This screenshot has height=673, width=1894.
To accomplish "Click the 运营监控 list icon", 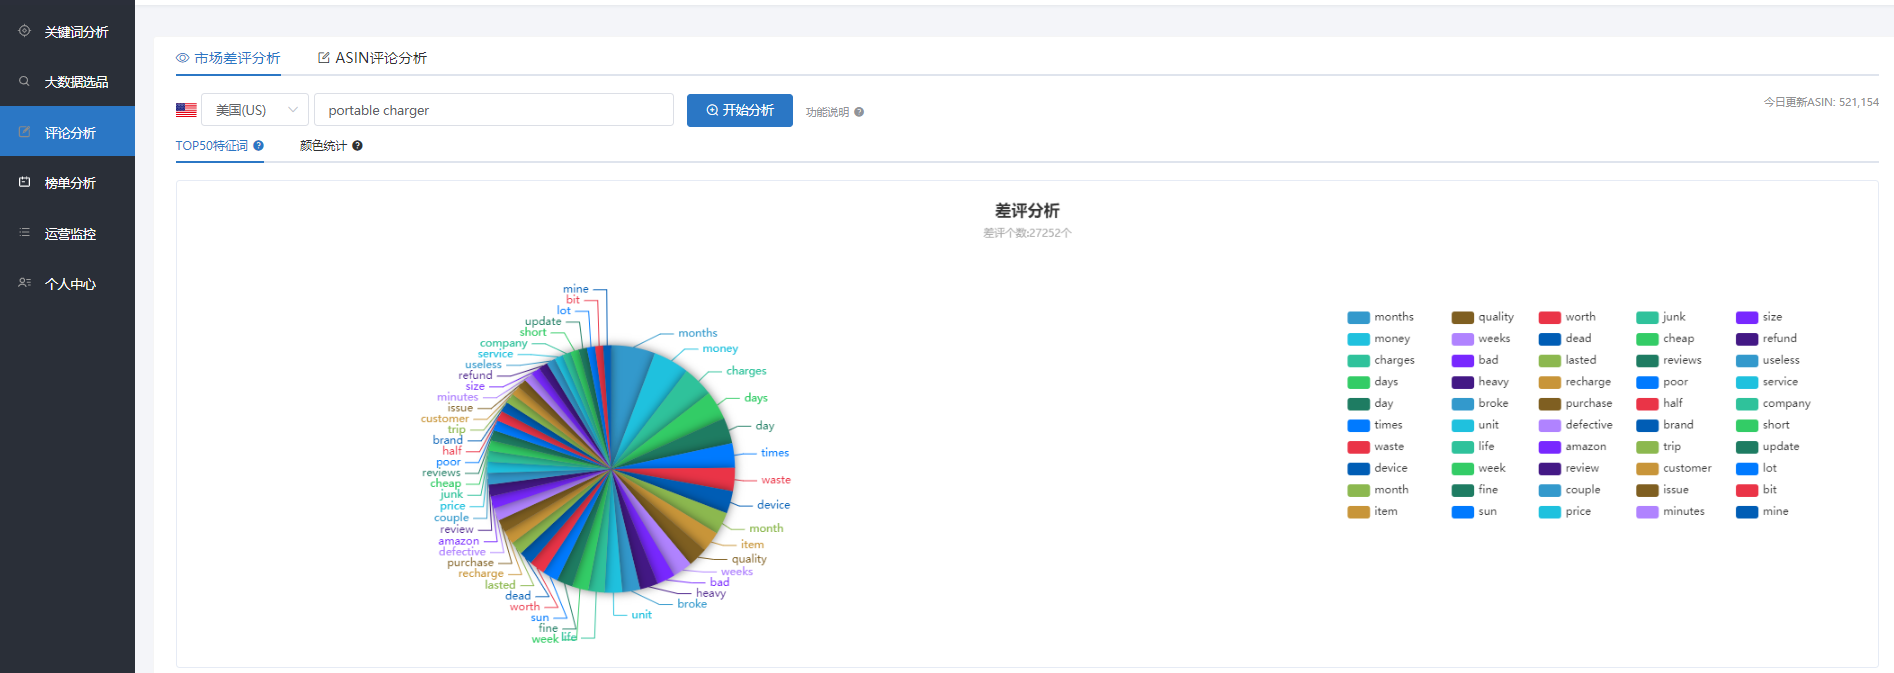I will coord(24,233).
